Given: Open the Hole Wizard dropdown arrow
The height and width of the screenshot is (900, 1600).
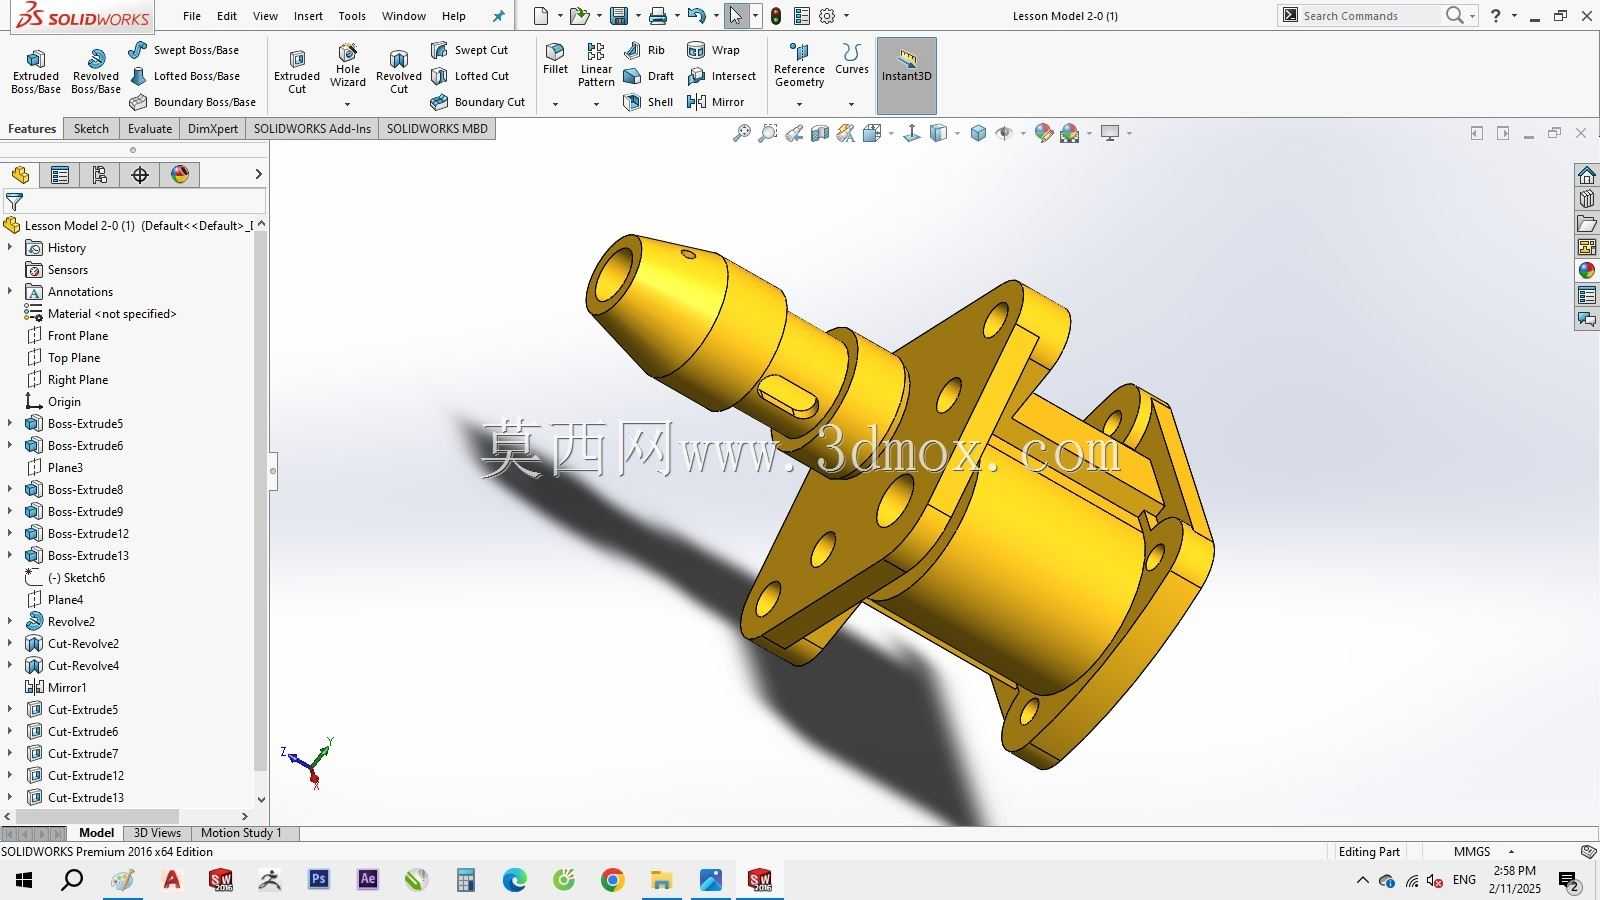Looking at the screenshot, I should [x=348, y=104].
